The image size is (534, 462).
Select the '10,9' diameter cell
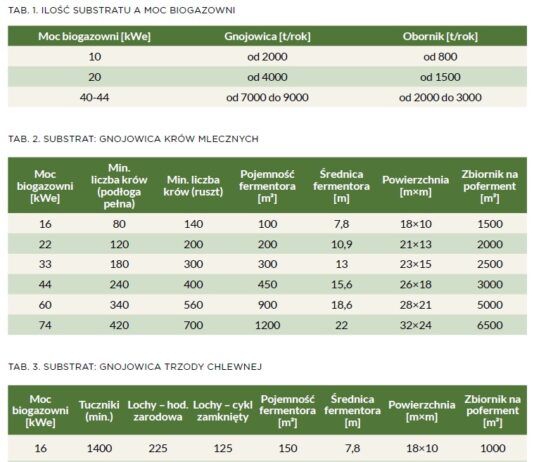[x=341, y=244]
